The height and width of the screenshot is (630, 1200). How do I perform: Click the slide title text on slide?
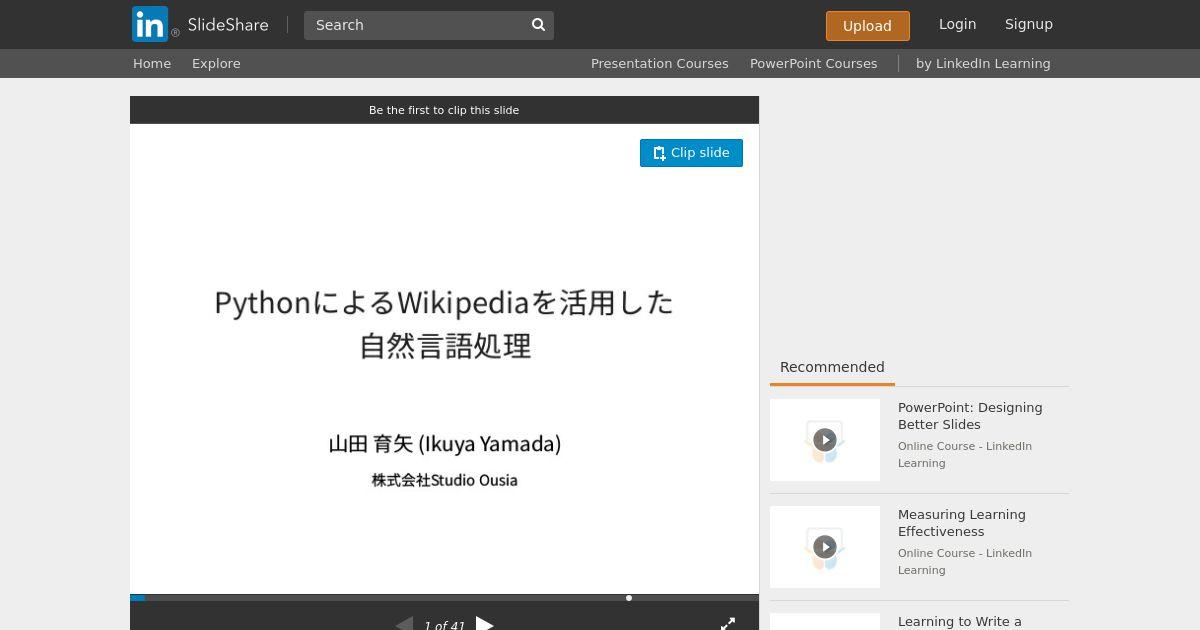444,323
